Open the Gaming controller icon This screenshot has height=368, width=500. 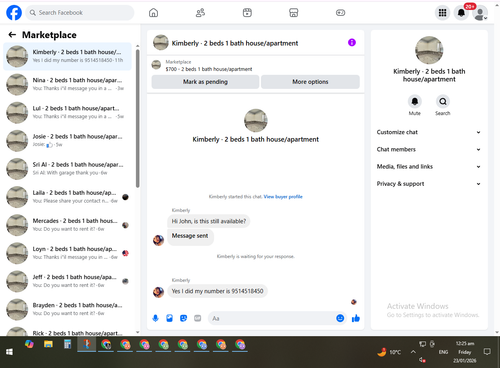(x=340, y=13)
